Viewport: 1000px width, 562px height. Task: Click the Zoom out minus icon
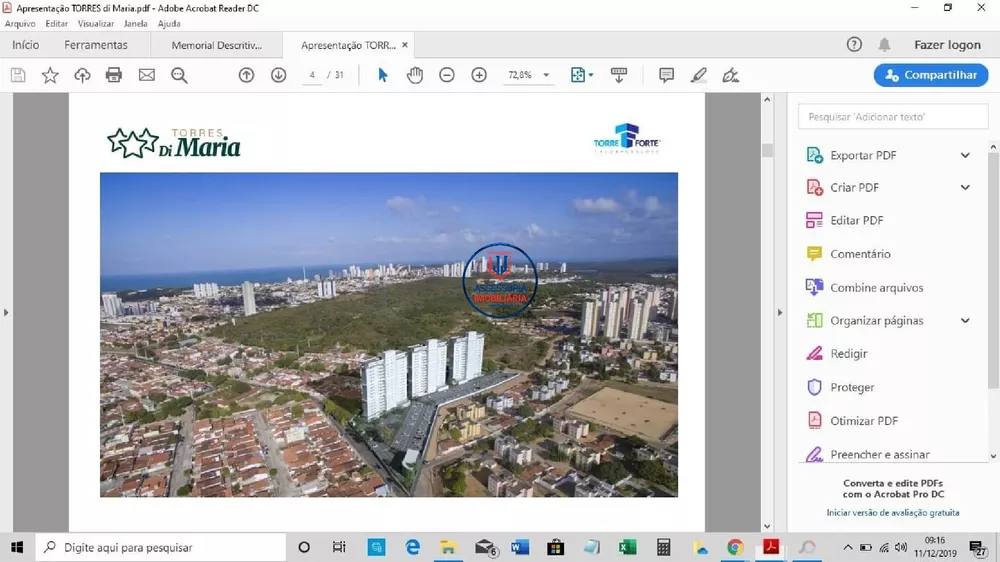447,75
